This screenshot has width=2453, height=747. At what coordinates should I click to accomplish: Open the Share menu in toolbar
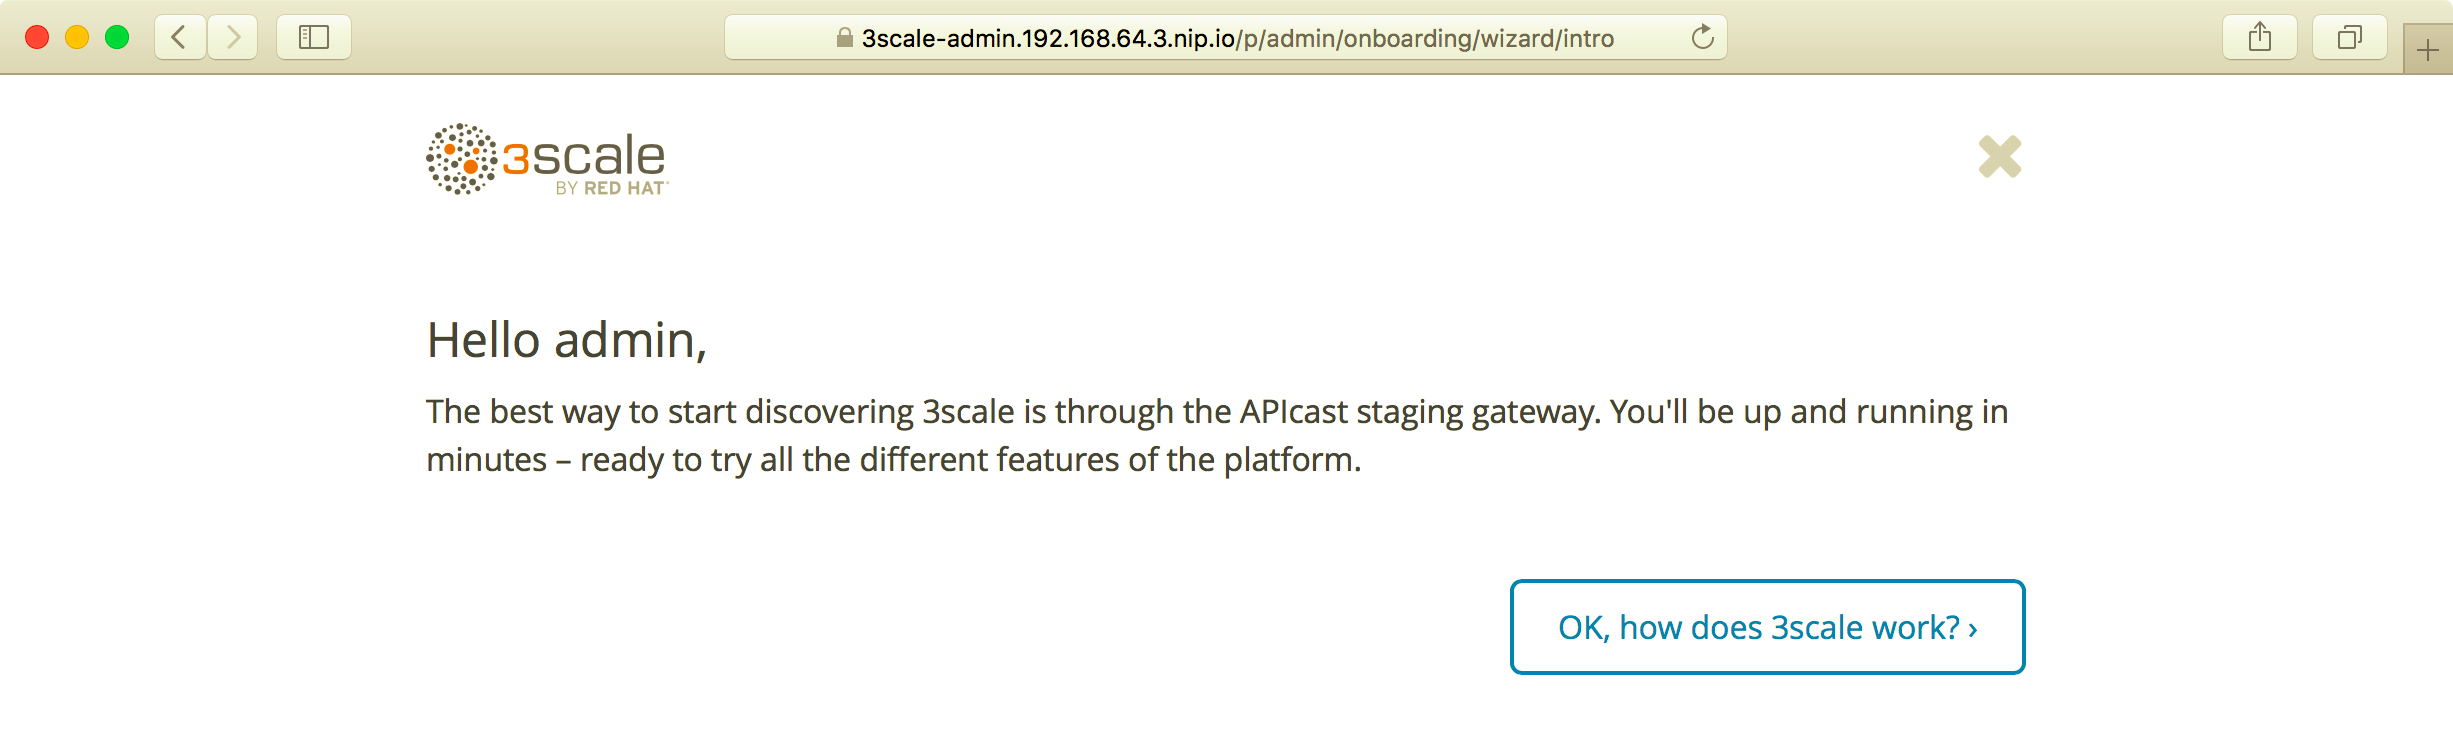pyautogui.click(x=2260, y=38)
